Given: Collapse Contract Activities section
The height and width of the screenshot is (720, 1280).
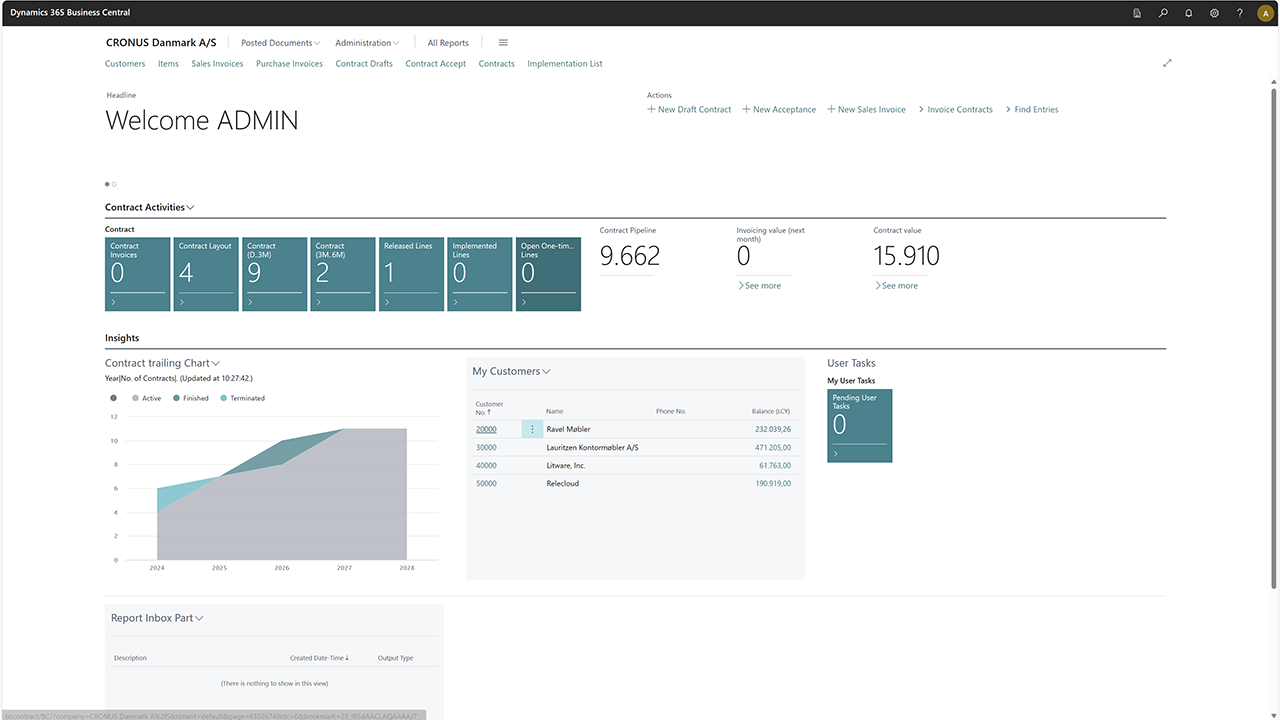Looking at the screenshot, I should pyautogui.click(x=150, y=207).
